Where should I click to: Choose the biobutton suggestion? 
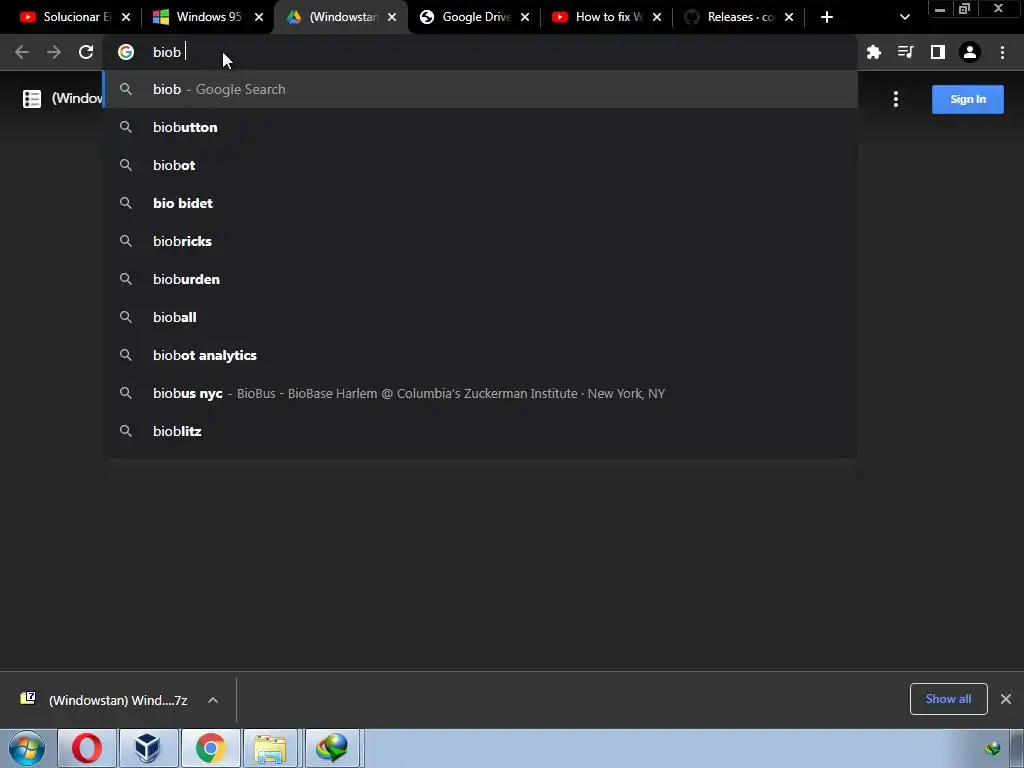coord(480,127)
